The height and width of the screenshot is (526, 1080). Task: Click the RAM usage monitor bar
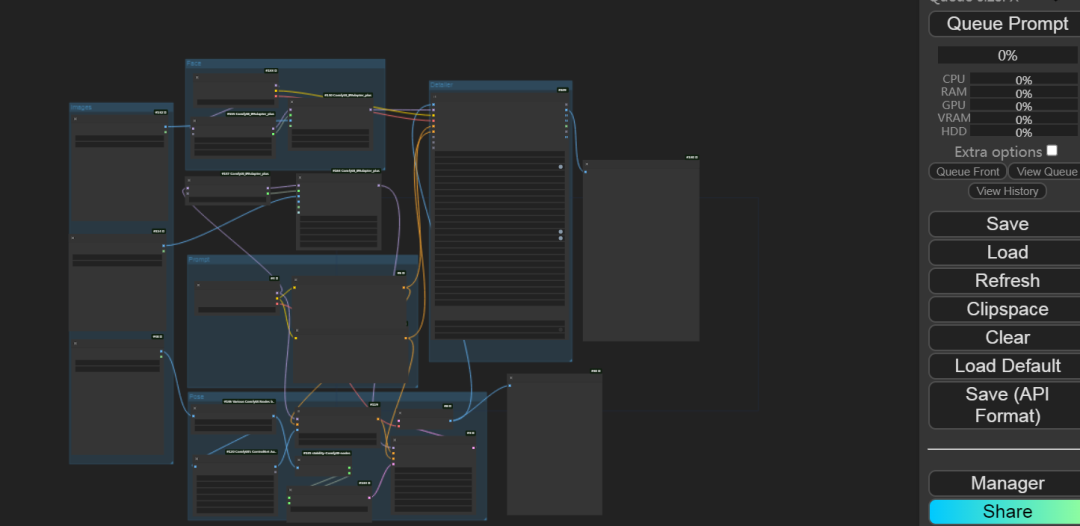click(x=1023, y=92)
